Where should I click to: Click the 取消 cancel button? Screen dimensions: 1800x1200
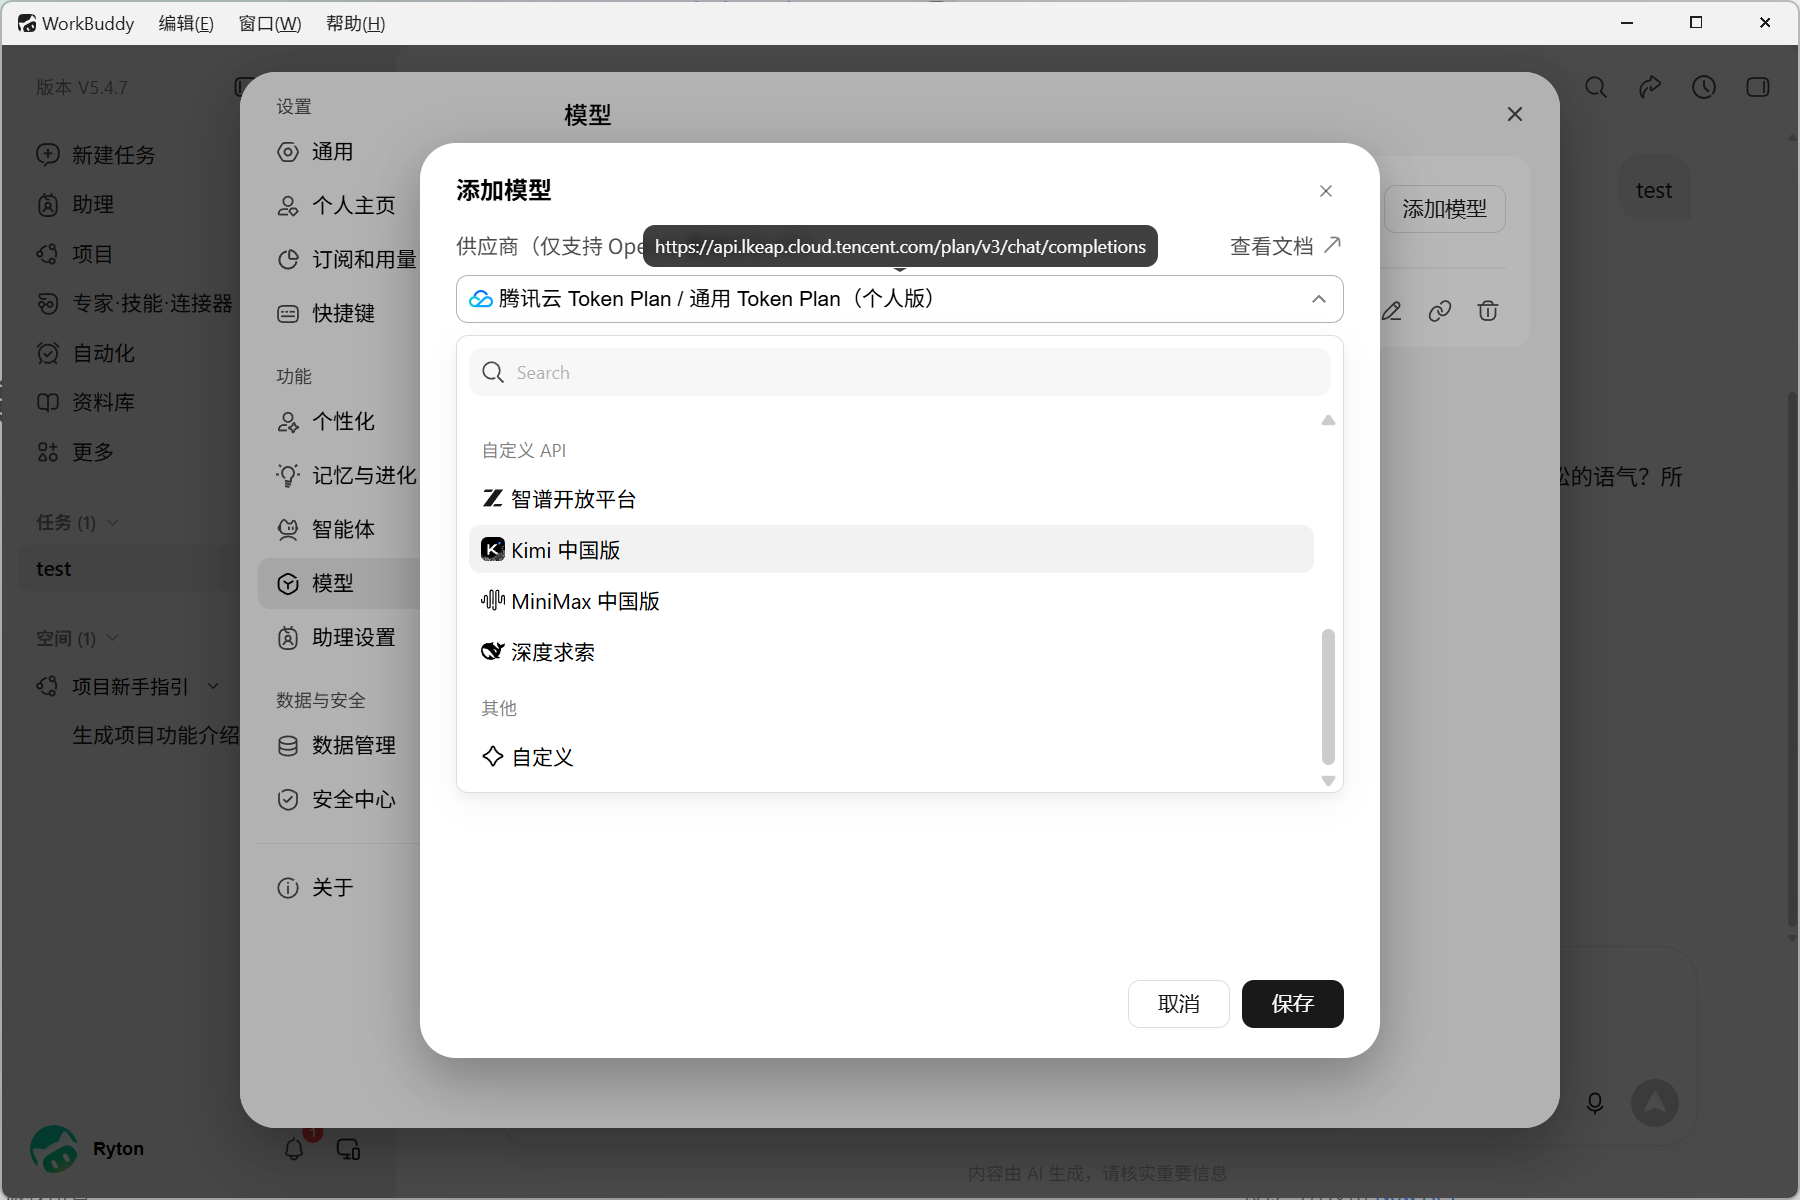1179,1004
